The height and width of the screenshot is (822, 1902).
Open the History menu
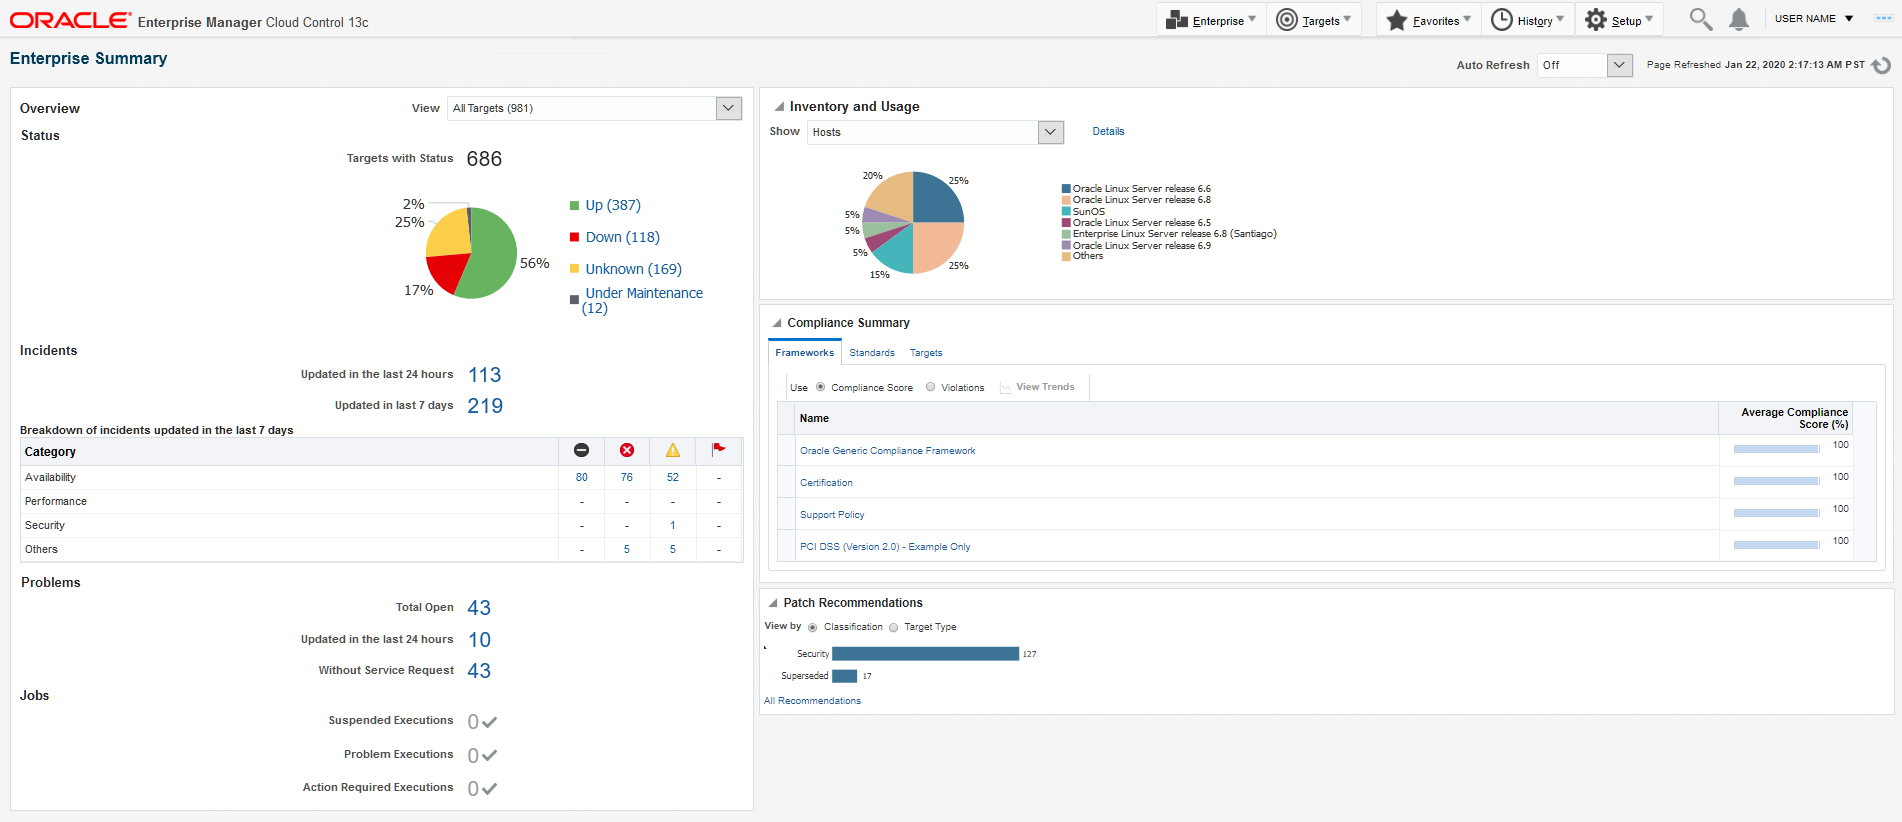(1527, 20)
